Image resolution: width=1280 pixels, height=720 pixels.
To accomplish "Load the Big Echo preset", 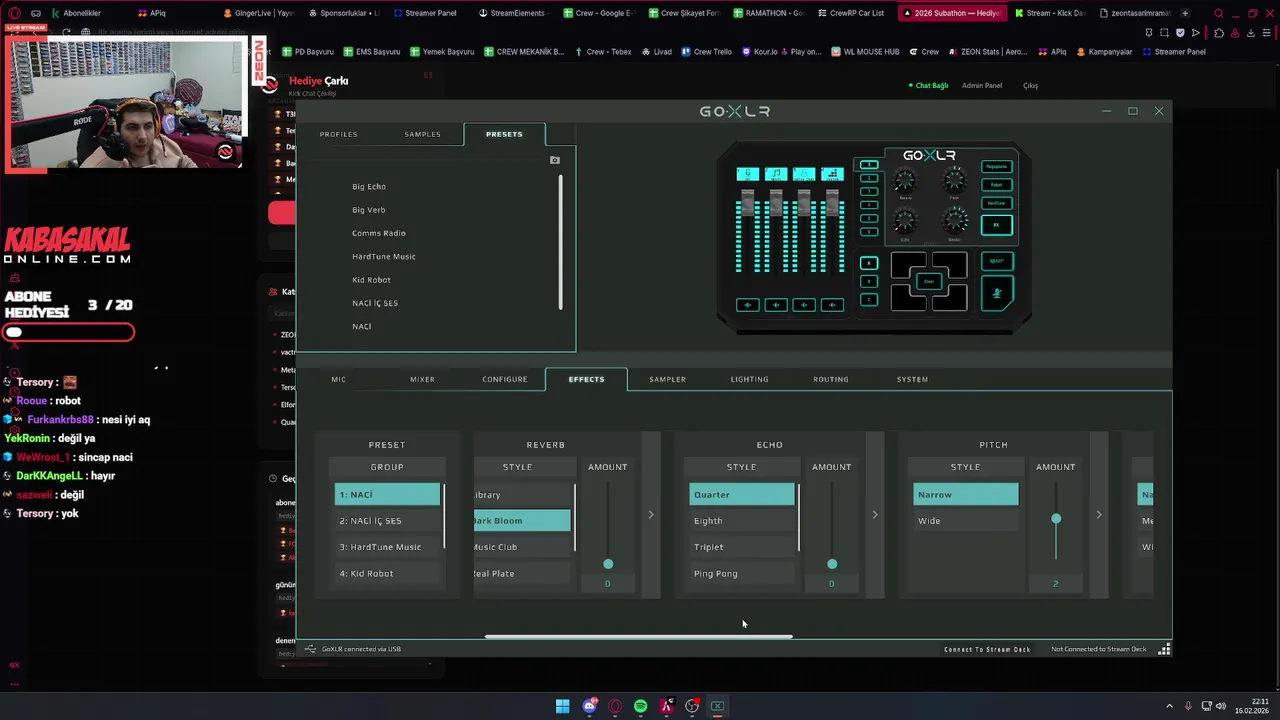I will [x=369, y=186].
